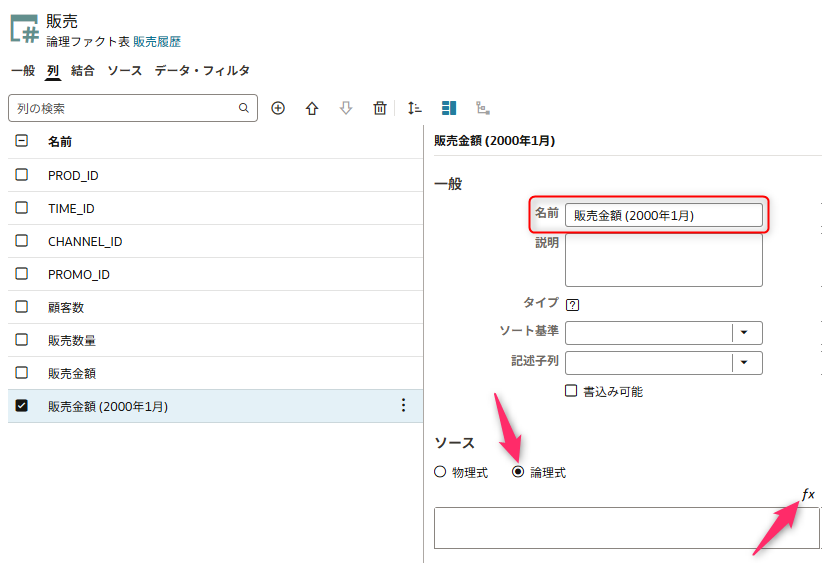Delete column with trash icon
This screenshot has width=822, height=563.
click(x=380, y=108)
